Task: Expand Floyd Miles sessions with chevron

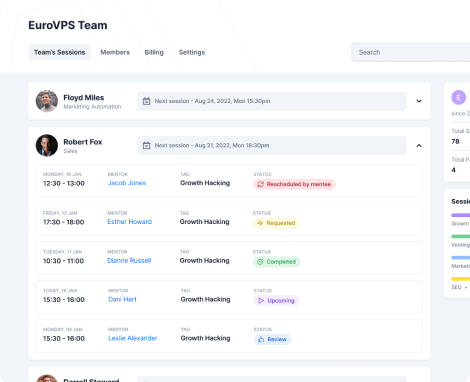Action: pyautogui.click(x=419, y=101)
